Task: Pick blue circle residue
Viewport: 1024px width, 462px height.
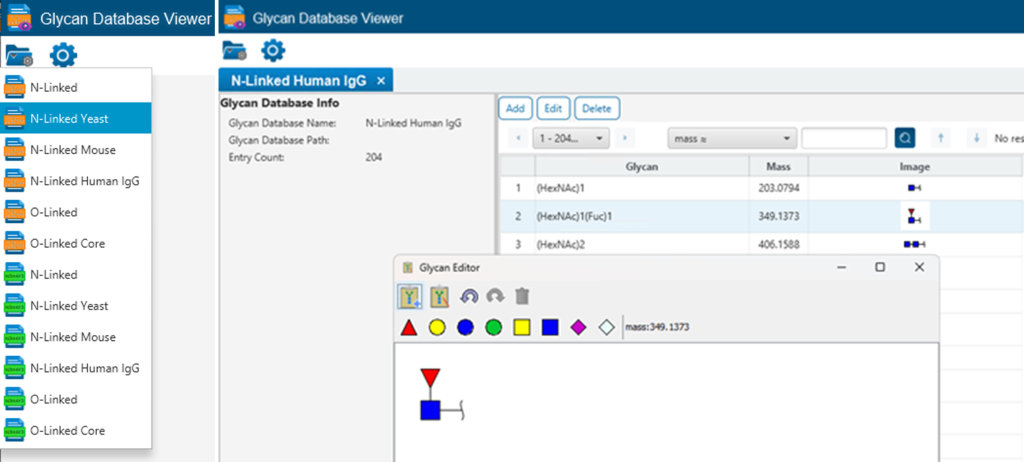Action: (465, 327)
